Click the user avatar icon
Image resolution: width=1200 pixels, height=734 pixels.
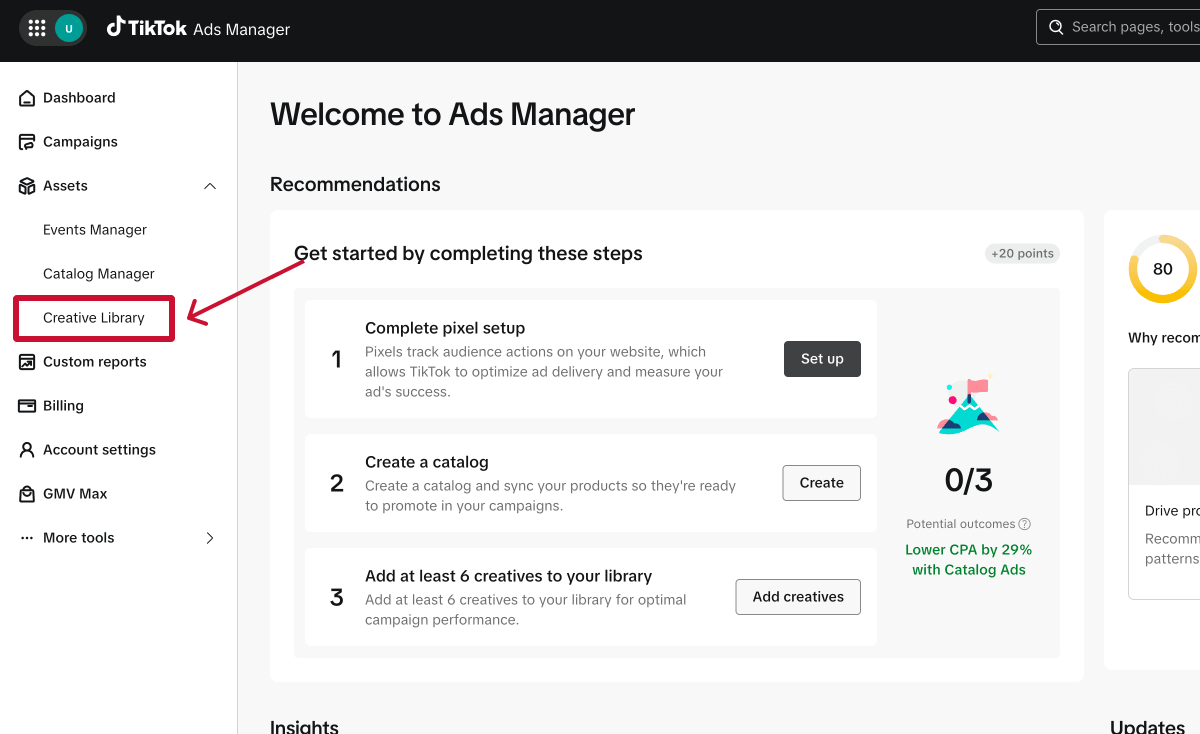coord(68,28)
